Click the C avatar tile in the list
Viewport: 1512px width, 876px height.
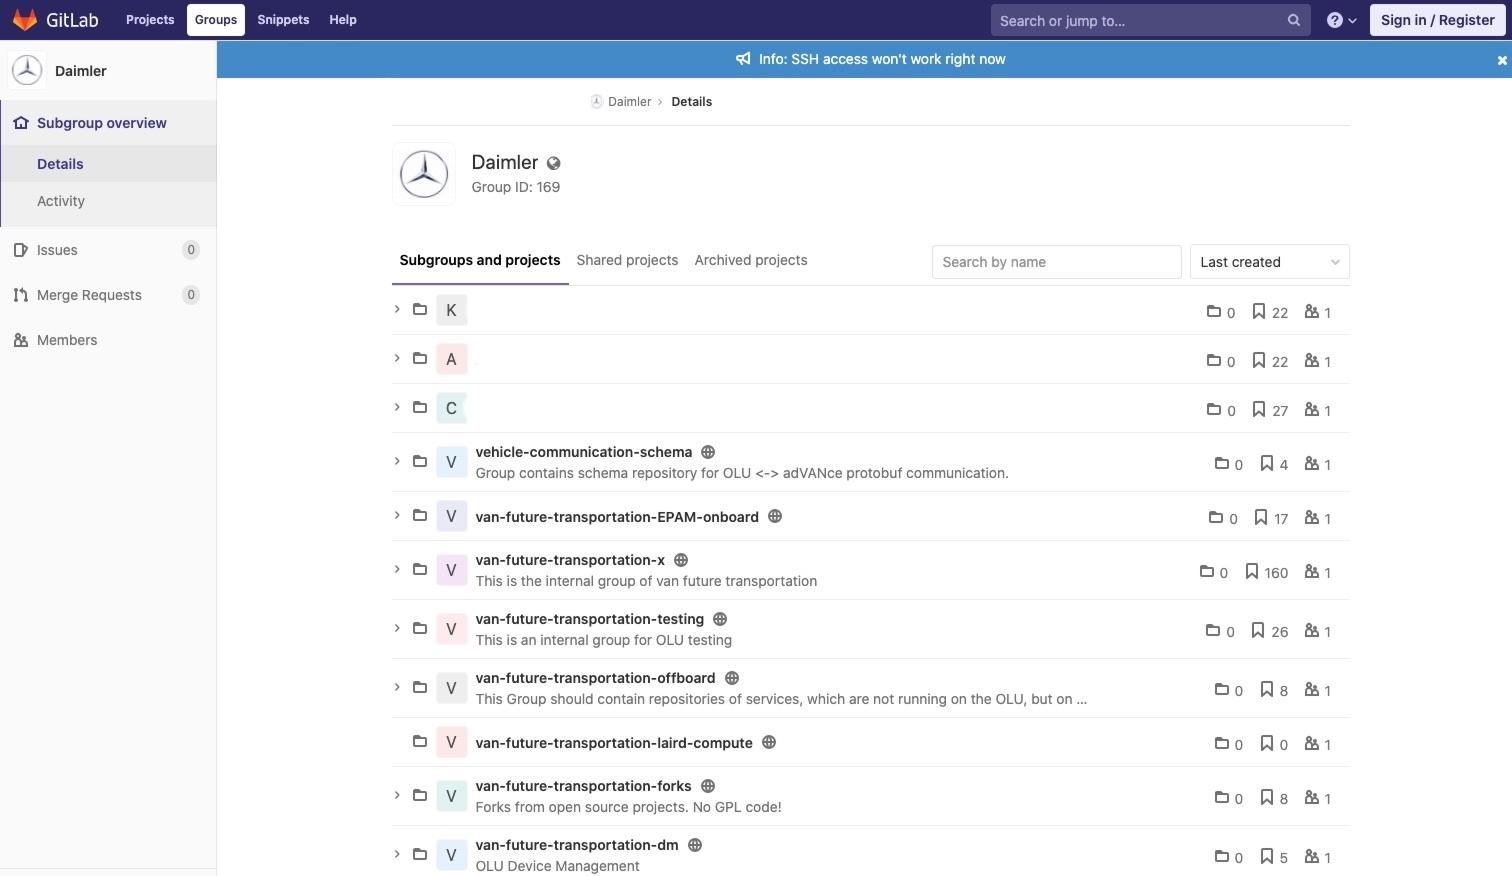click(451, 408)
